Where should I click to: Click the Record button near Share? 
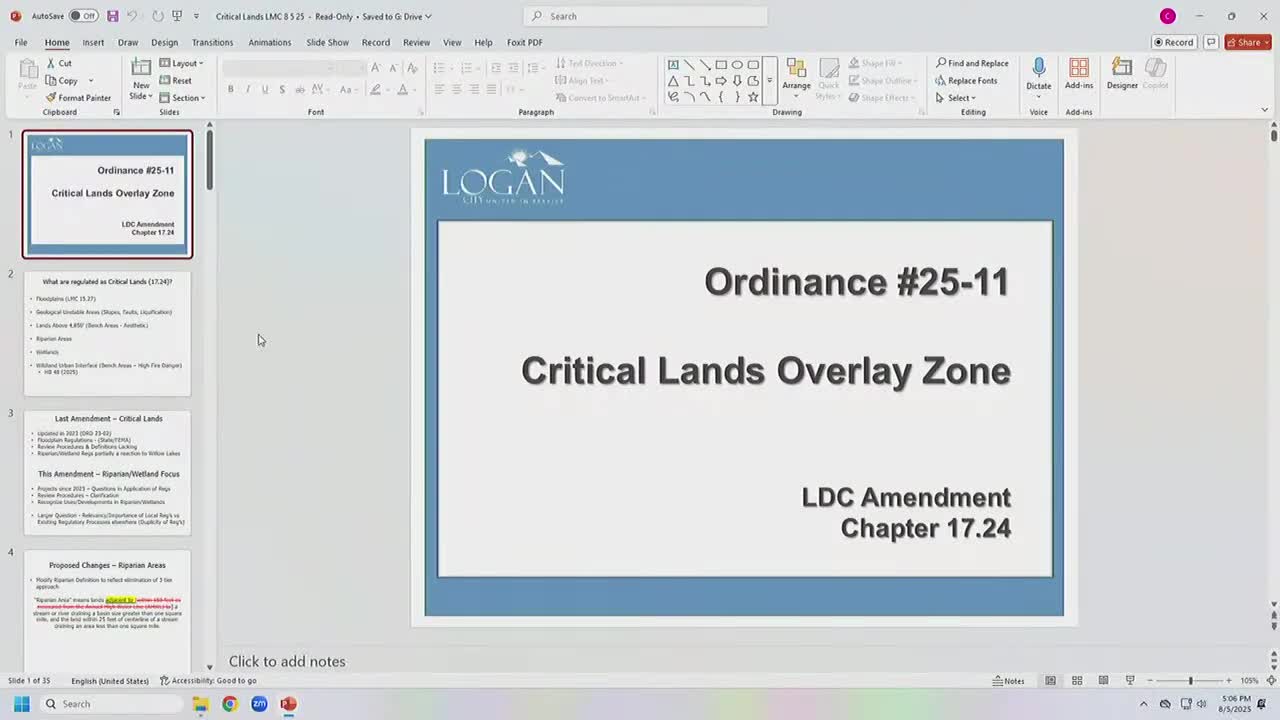coord(1174,42)
